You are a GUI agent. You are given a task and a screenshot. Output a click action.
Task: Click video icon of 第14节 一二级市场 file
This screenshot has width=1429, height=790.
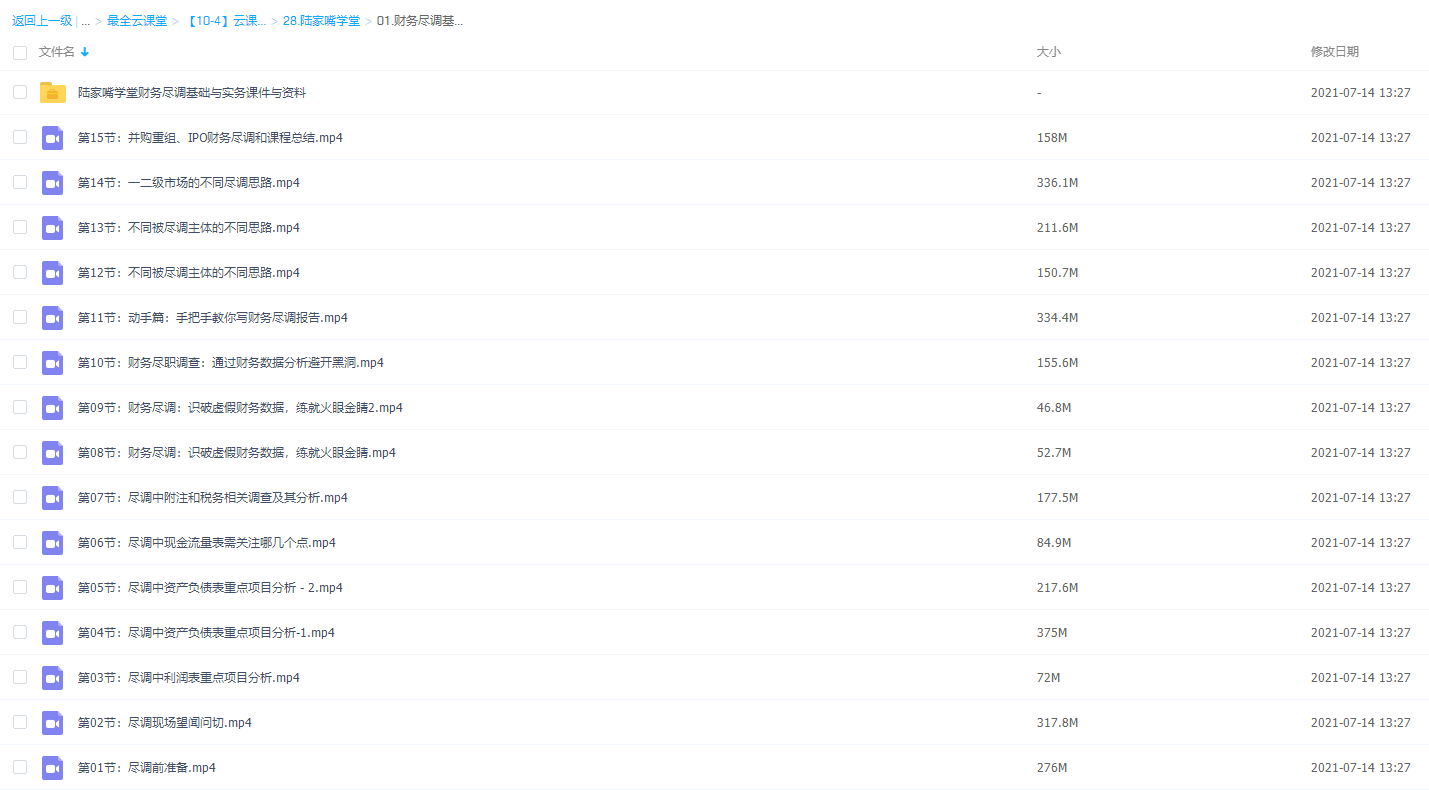[x=53, y=183]
